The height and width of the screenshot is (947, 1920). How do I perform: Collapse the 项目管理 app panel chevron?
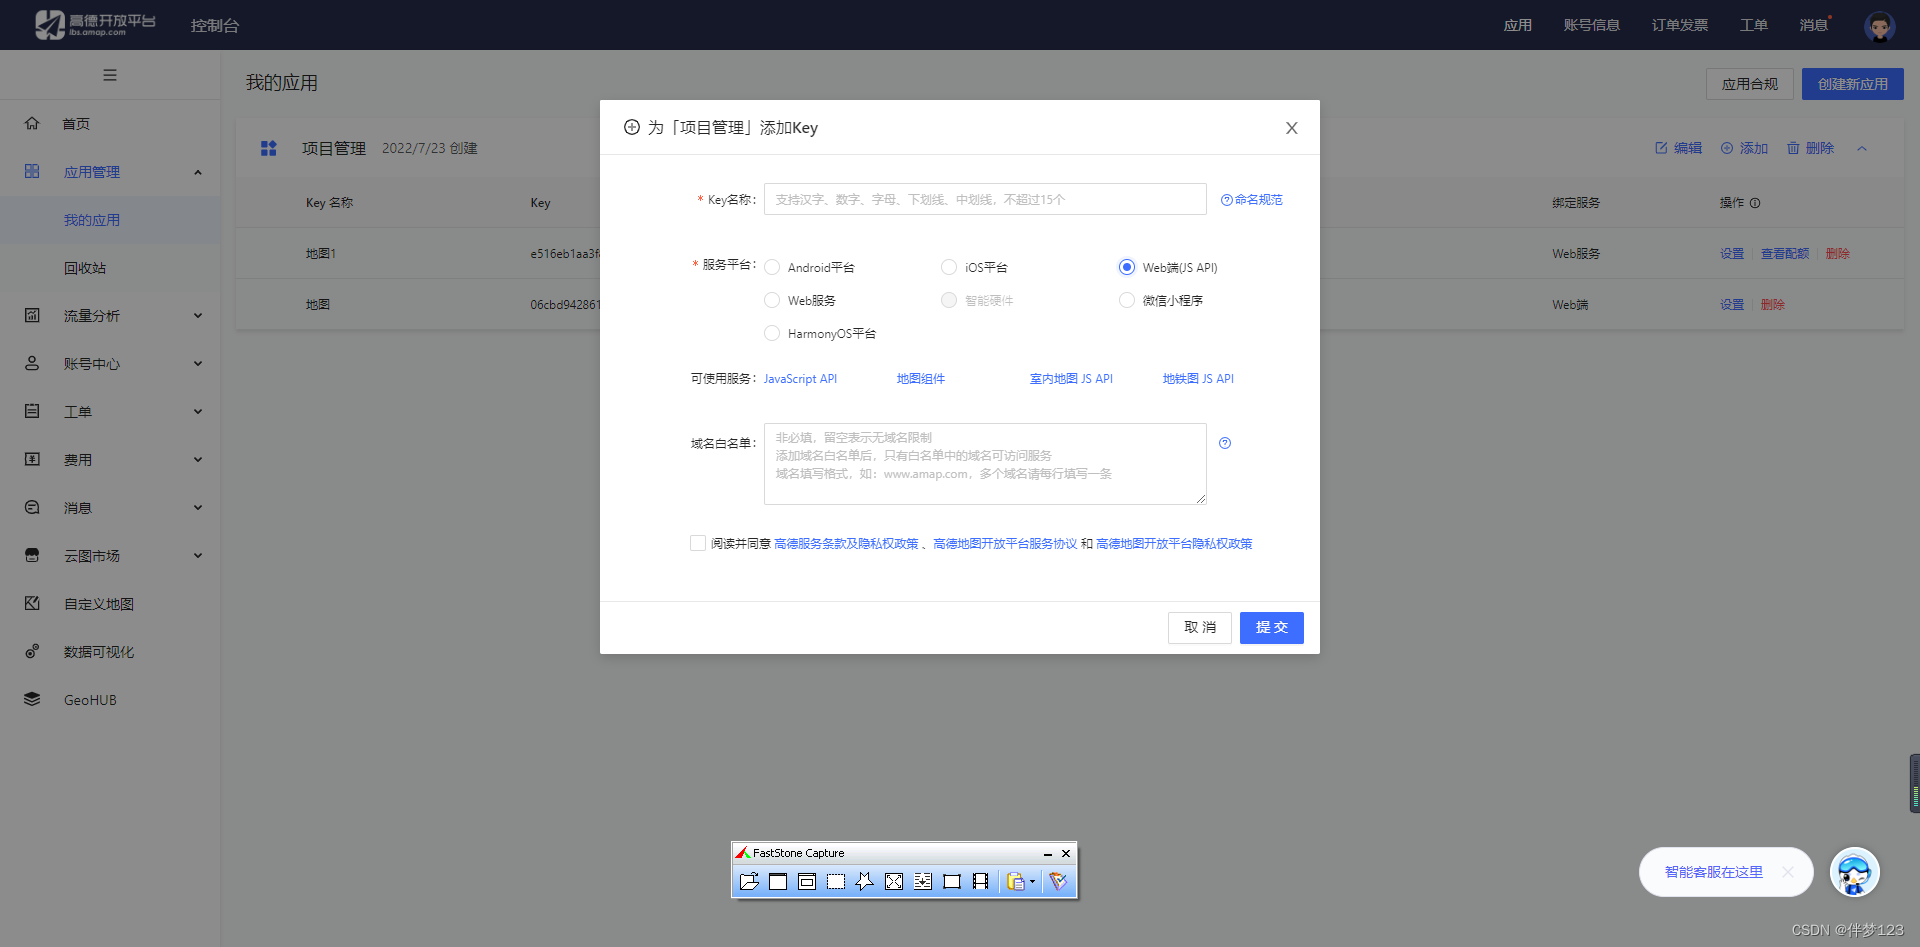coord(1862,148)
